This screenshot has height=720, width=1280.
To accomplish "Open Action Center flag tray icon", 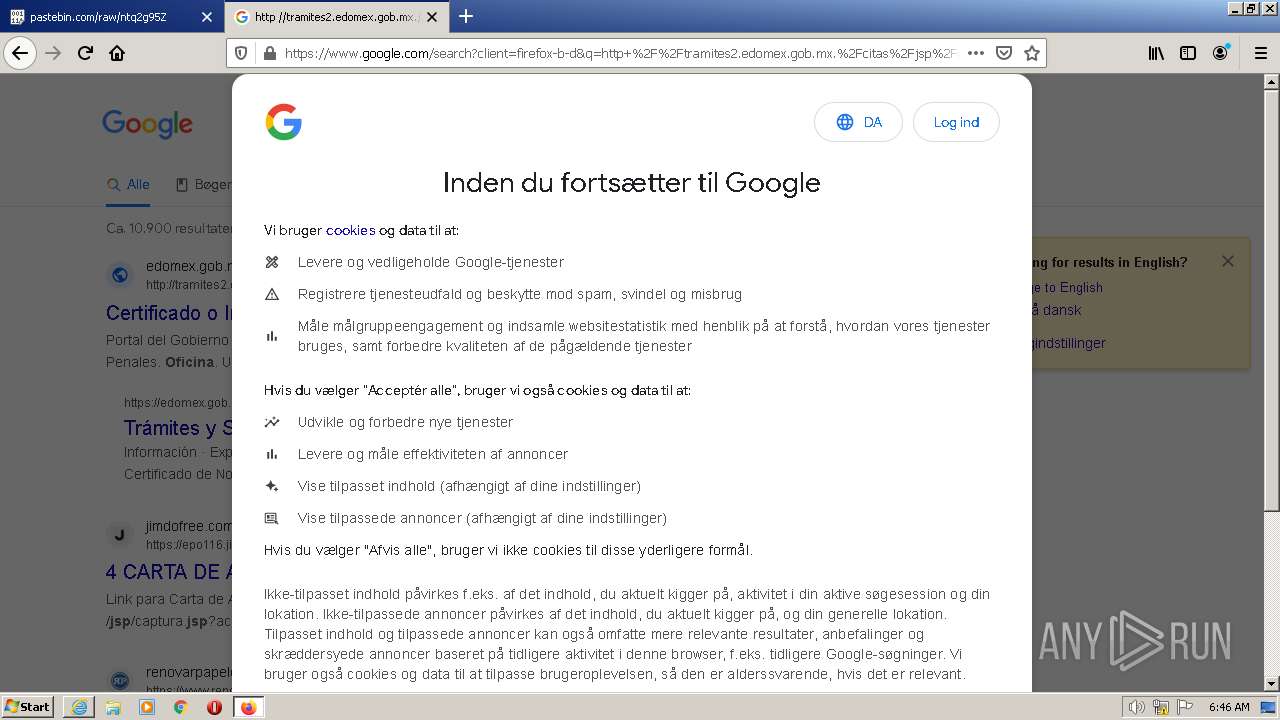I will click(x=1183, y=707).
